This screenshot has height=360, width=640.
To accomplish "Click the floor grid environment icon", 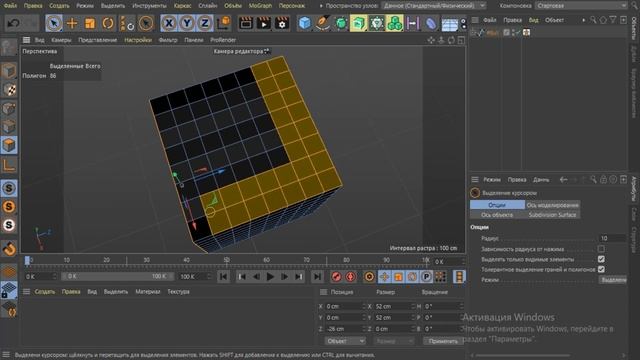I will 449,24.
